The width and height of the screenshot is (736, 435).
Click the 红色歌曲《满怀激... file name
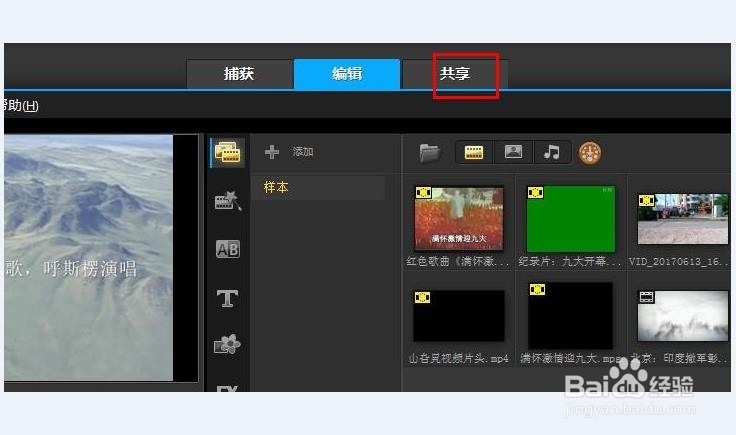[x=458, y=262]
